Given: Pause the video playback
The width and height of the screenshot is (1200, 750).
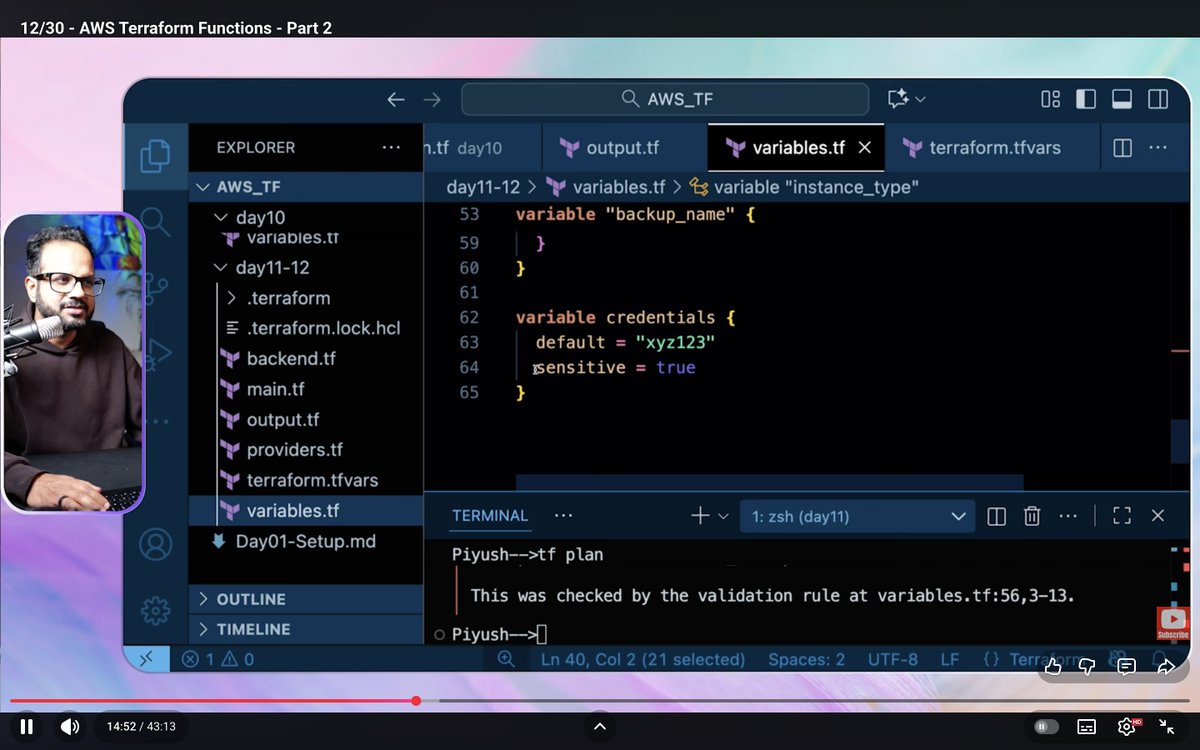Looking at the screenshot, I should (x=27, y=726).
